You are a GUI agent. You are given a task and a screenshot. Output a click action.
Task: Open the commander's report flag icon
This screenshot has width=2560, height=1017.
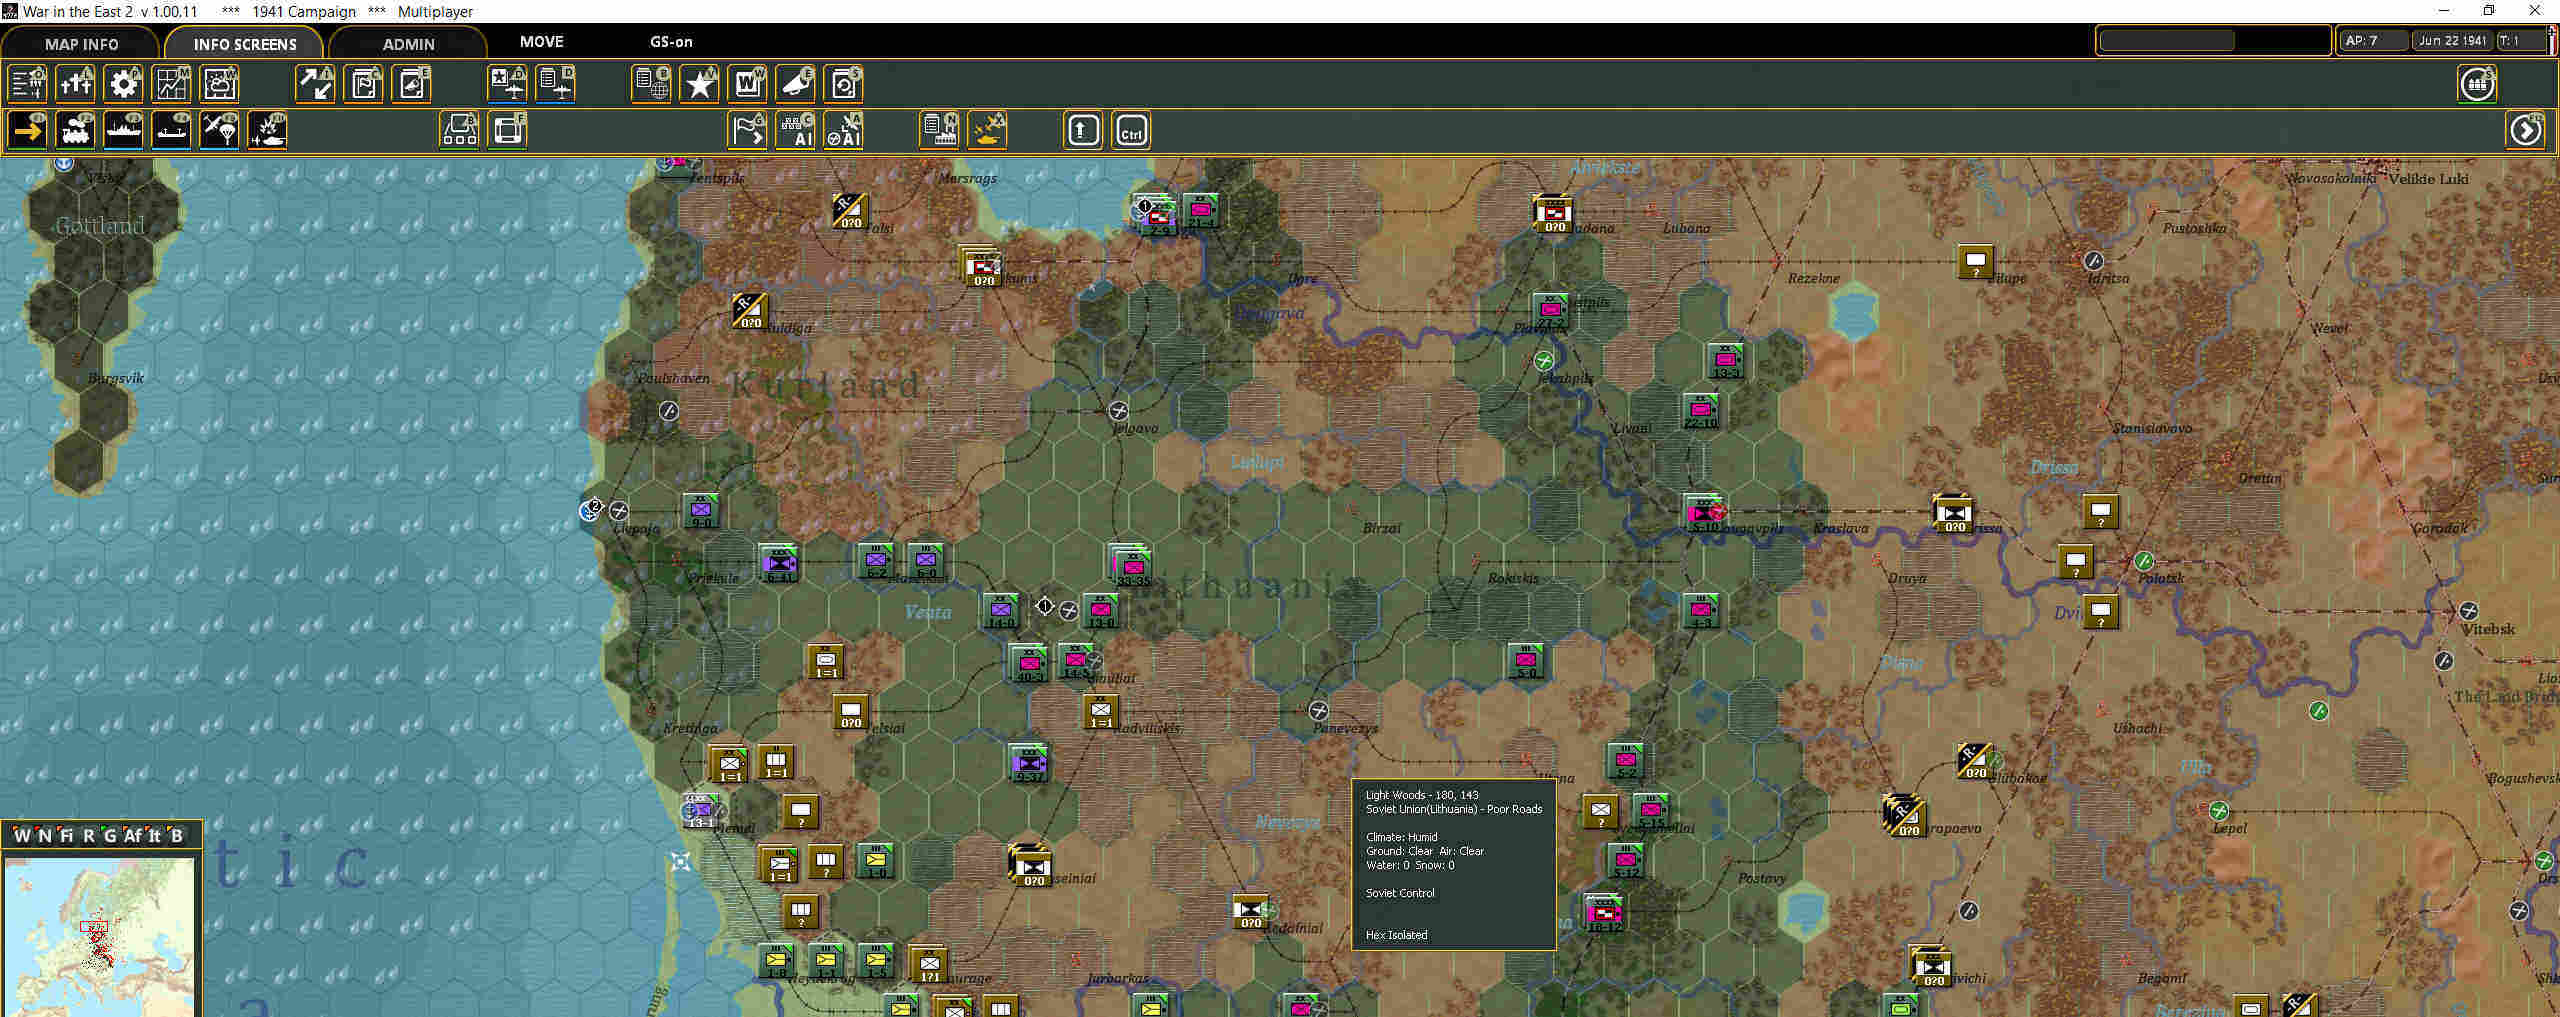(x=364, y=84)
